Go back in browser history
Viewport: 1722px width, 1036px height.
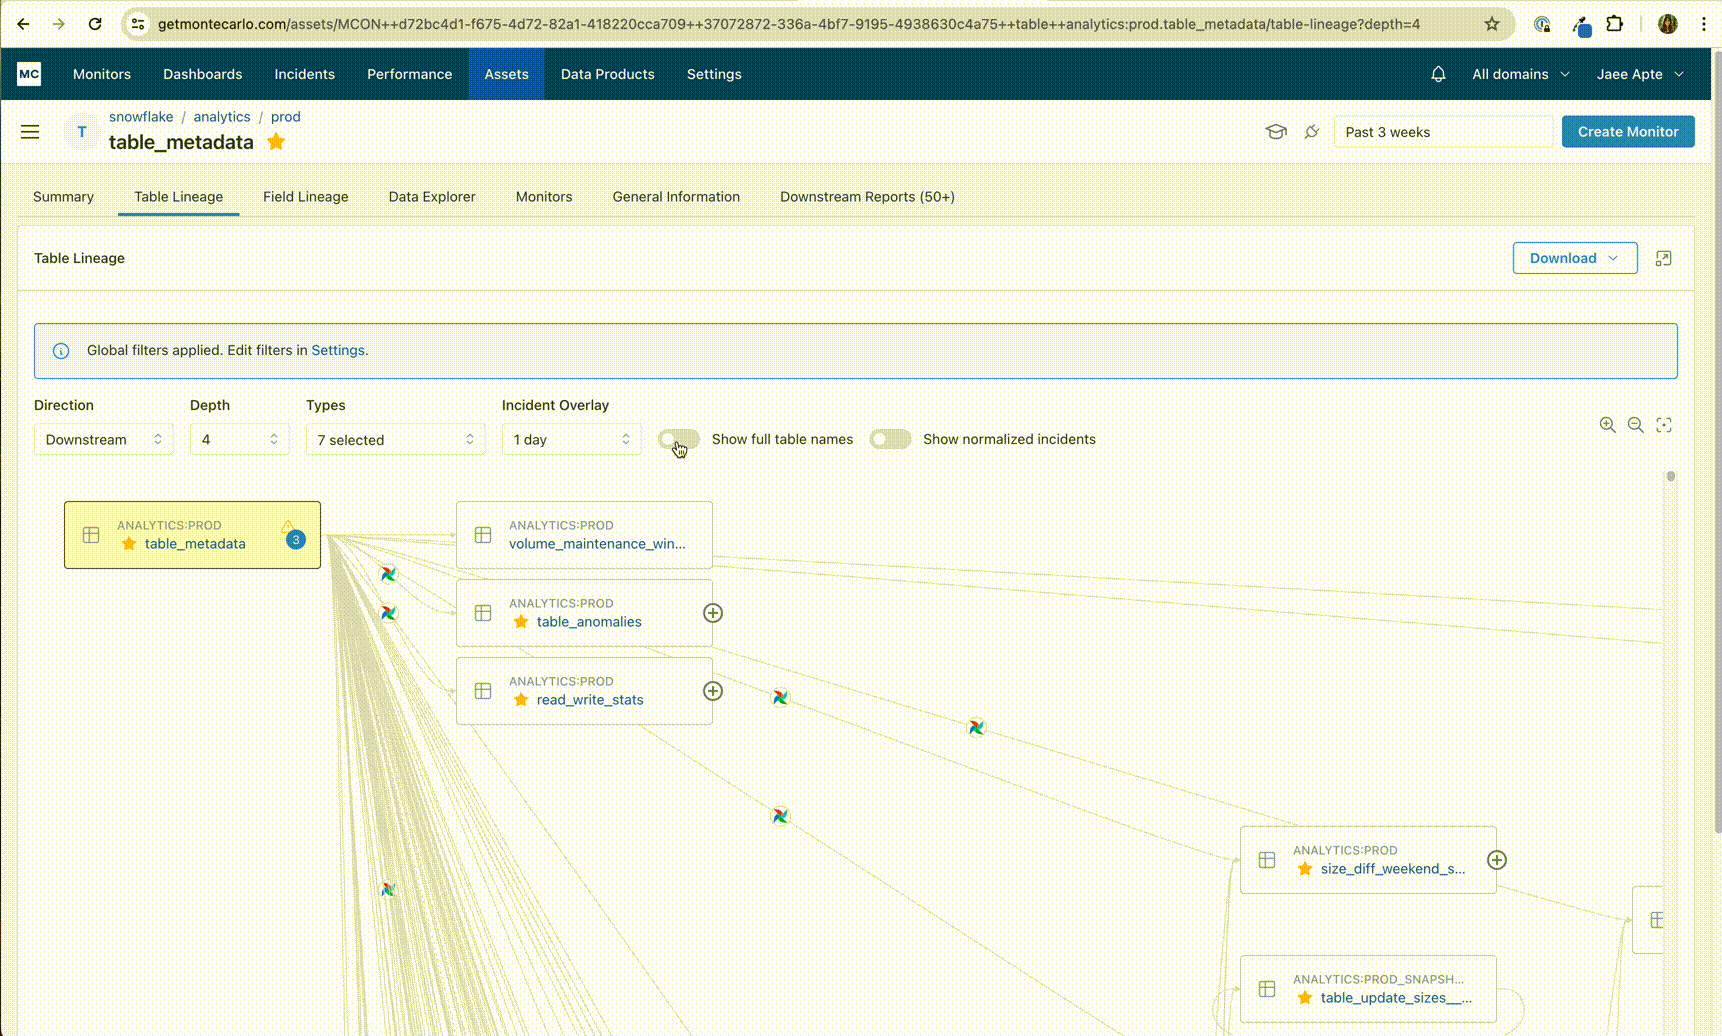(23, 24)
